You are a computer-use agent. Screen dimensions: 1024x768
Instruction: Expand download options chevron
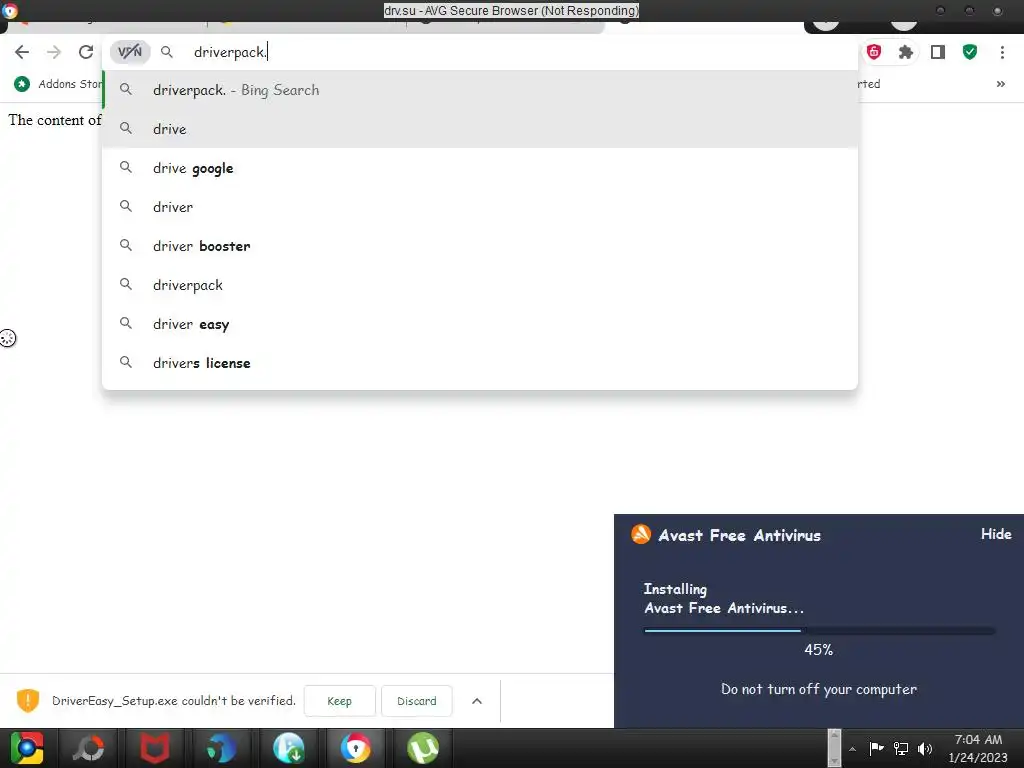click(477, 701)
